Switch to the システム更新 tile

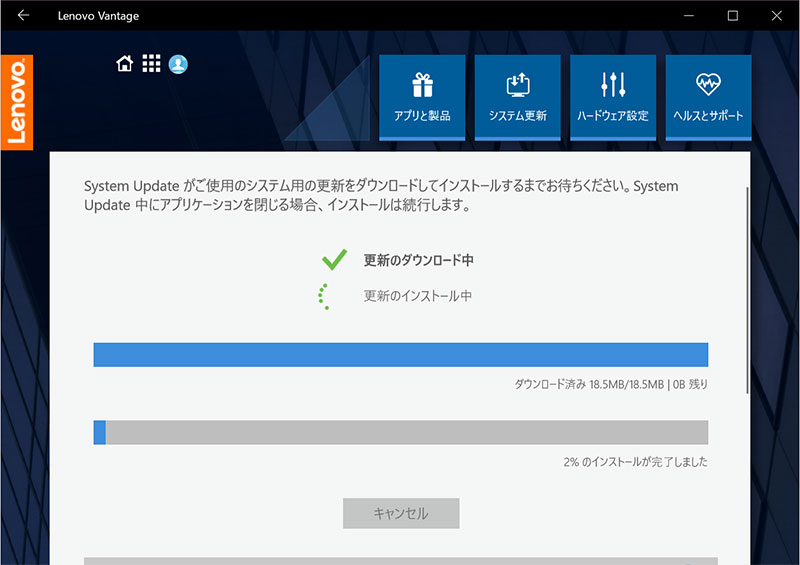[517, 95]
